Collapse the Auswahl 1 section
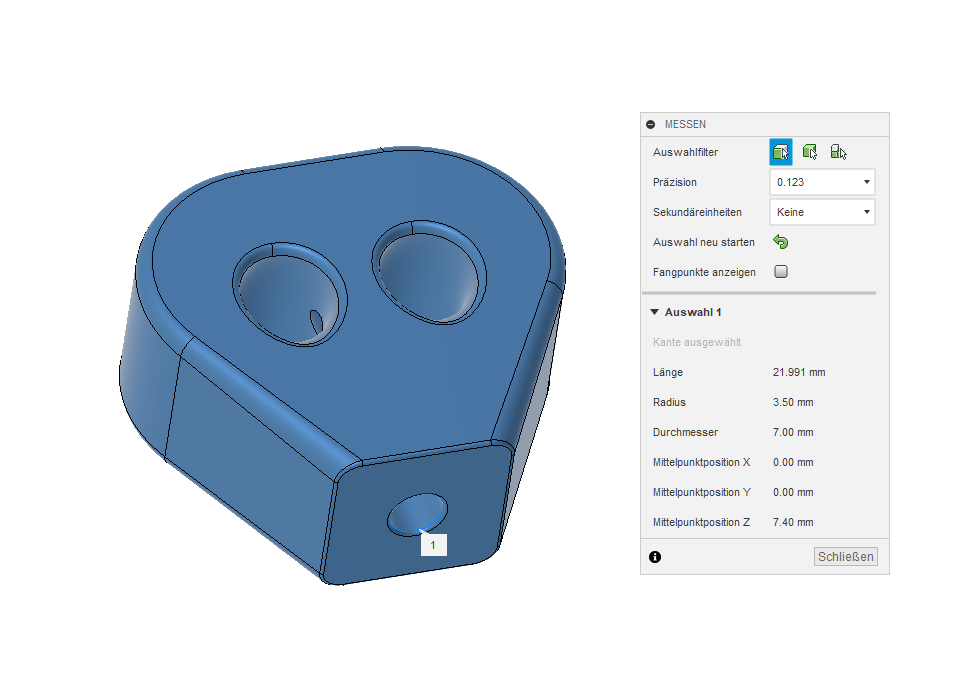 (654, 312)
